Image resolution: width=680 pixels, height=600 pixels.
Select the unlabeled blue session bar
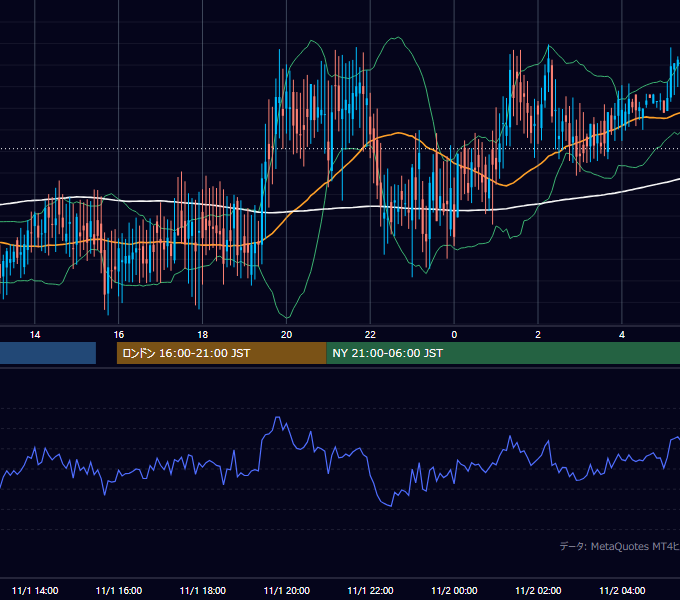48,353
